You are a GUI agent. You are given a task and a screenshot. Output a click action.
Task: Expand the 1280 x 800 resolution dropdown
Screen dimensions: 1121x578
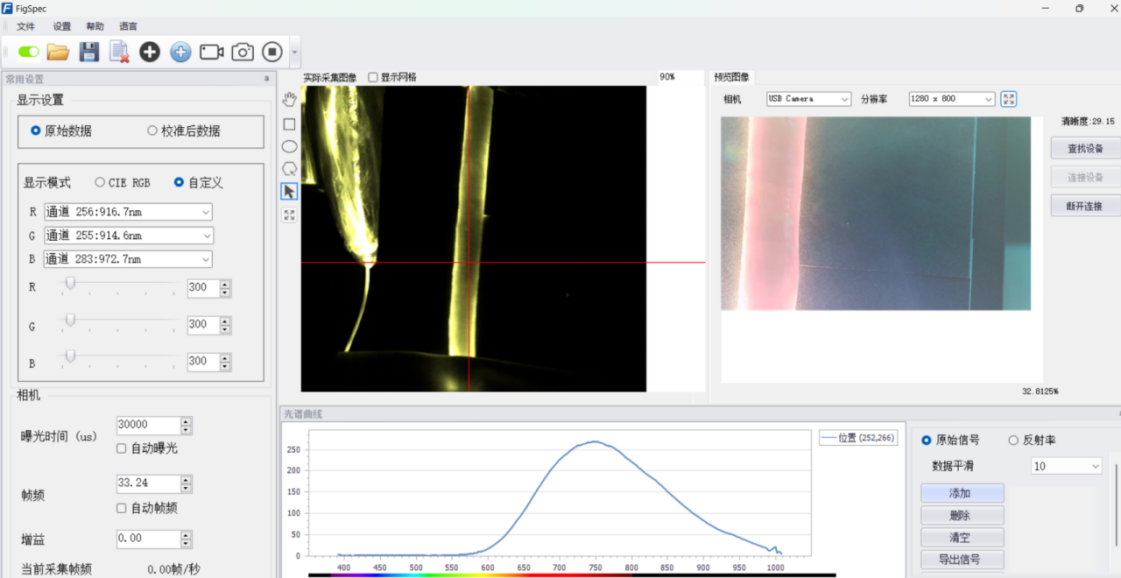951,99
